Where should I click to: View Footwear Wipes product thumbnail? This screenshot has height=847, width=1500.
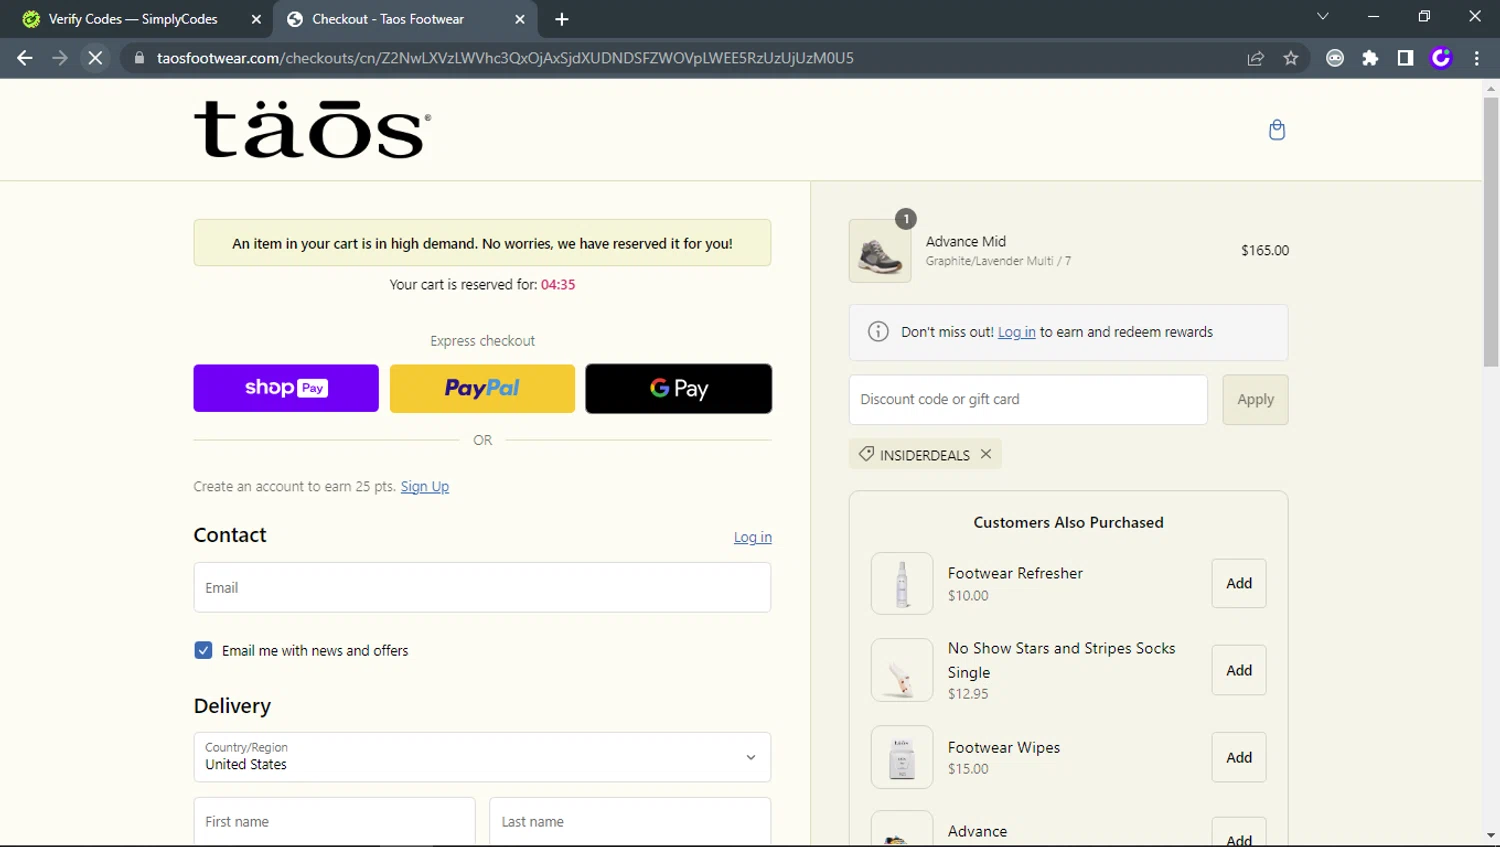point(902,757)
